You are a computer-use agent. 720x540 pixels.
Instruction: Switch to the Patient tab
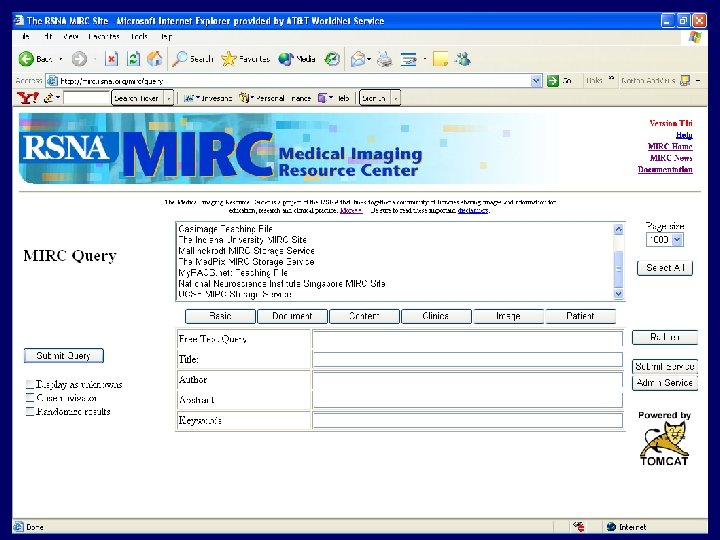coord(580,316)
